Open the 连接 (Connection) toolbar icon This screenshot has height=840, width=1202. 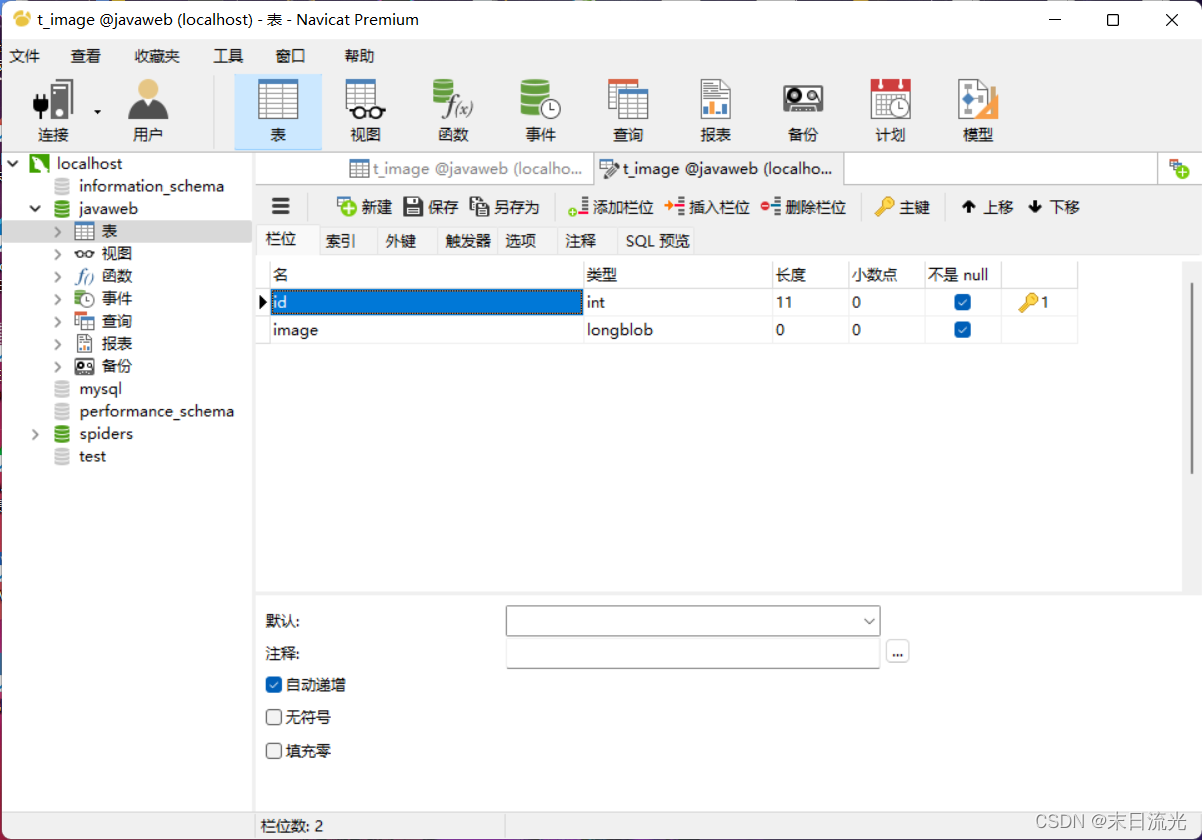(53, 111)
